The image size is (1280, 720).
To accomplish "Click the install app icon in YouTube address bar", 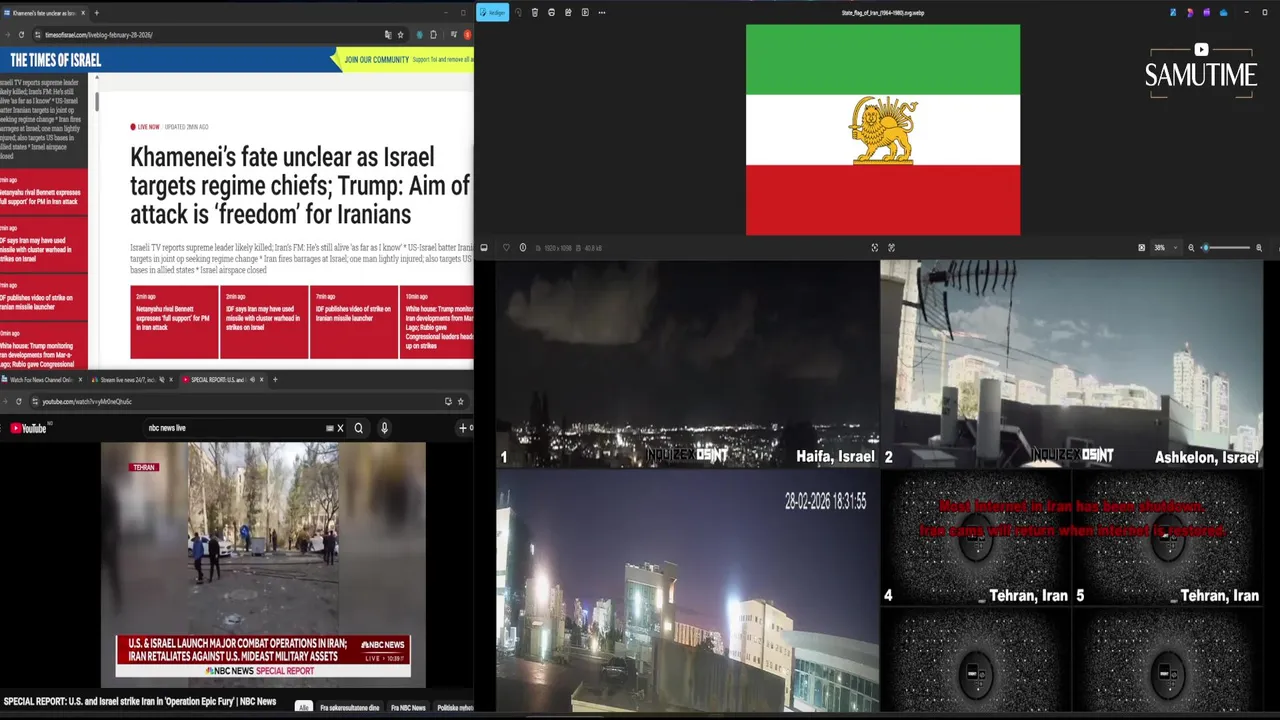I will pyautogui.click(x=448, y=401).
